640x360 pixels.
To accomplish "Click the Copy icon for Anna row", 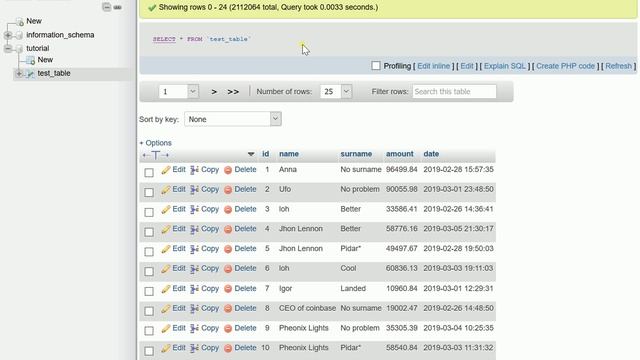I will [194, 170].
